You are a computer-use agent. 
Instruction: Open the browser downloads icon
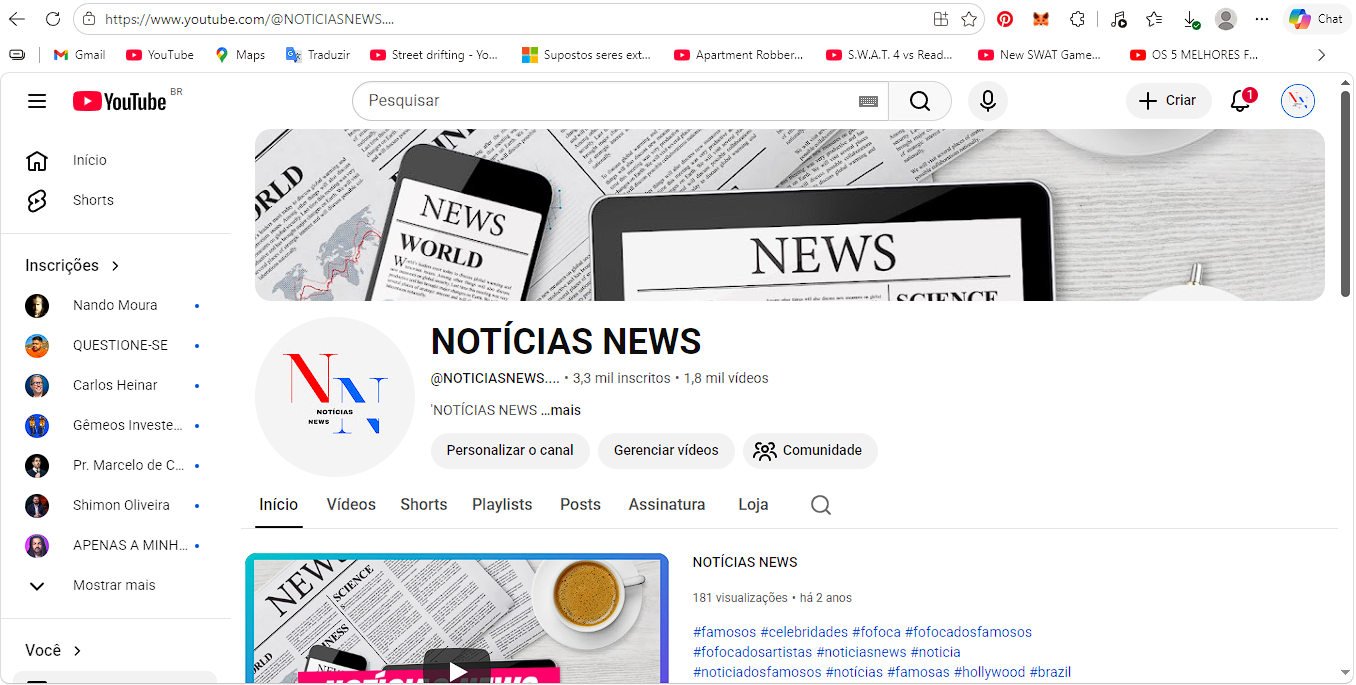pos(1190,19)
